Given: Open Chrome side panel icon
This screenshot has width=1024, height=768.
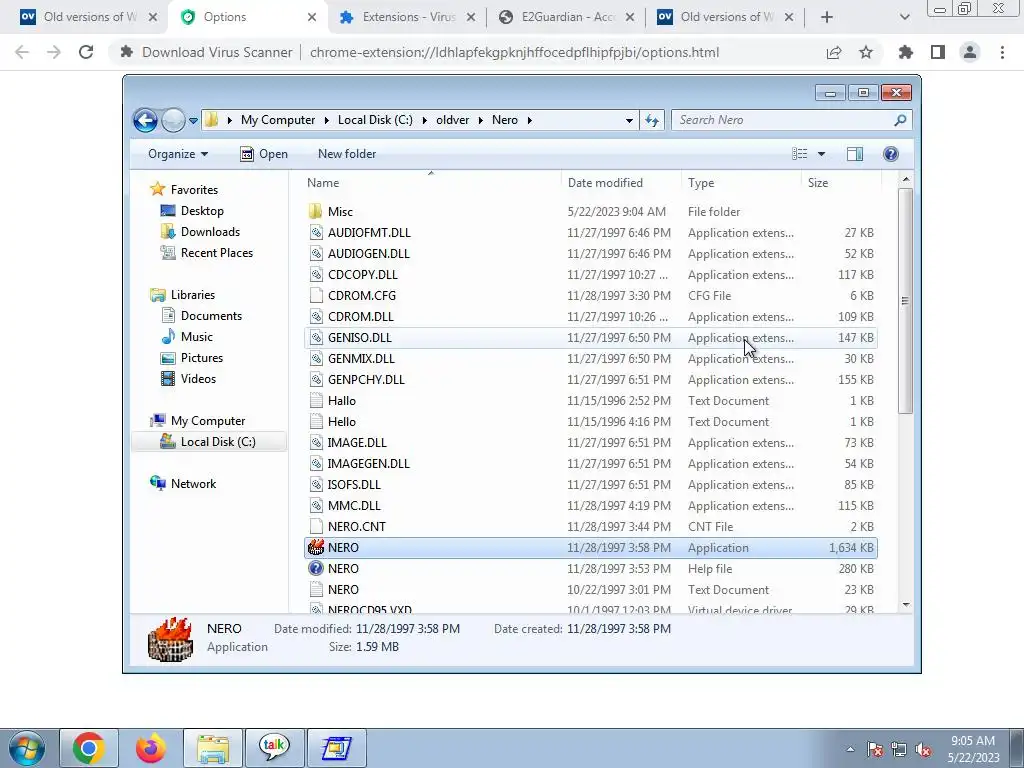Looking at the screenshot, I should [938, 52].
